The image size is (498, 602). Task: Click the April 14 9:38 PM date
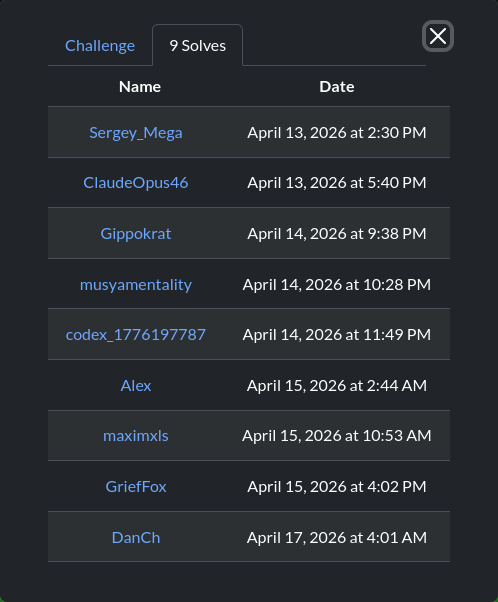click(x=337, y=234)
